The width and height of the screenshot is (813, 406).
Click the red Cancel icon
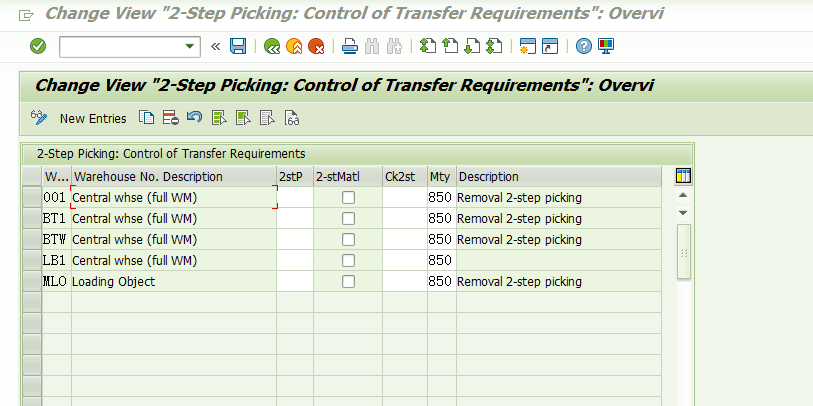(316, 47)
